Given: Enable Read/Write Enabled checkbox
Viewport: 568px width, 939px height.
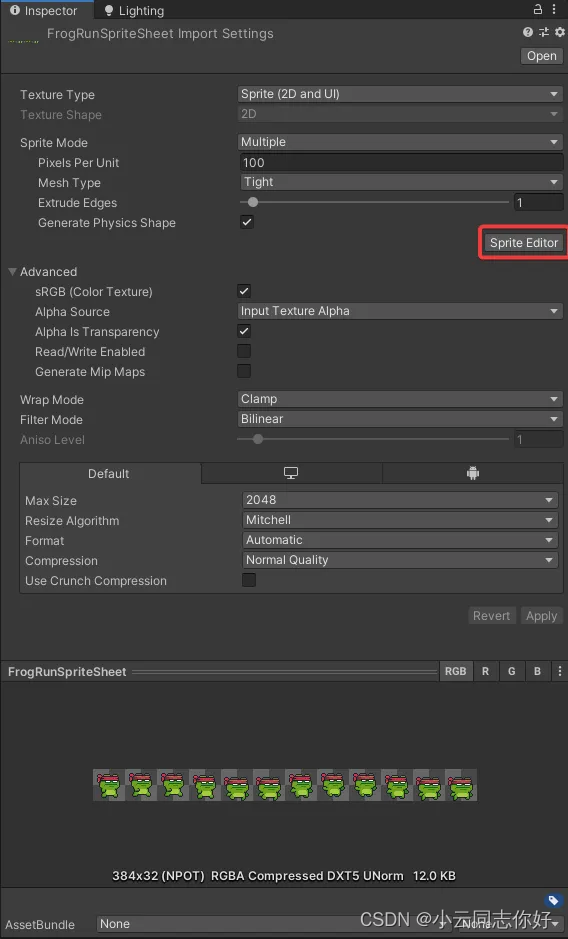Looking at the screenshot, I should [x=244, y=351].
